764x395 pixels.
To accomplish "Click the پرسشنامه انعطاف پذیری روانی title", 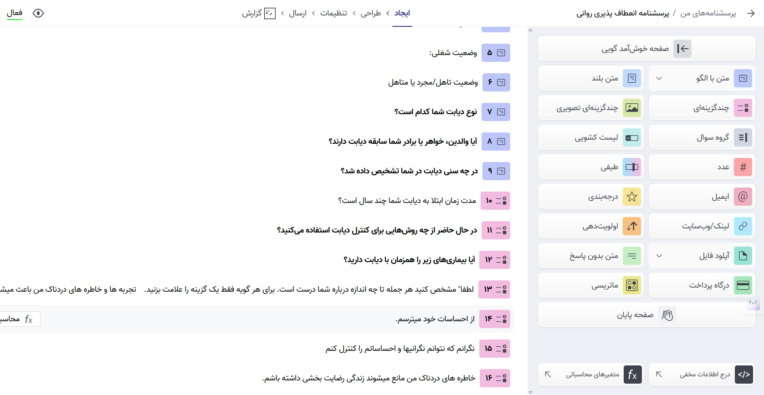I will click(x=623, y=14).
